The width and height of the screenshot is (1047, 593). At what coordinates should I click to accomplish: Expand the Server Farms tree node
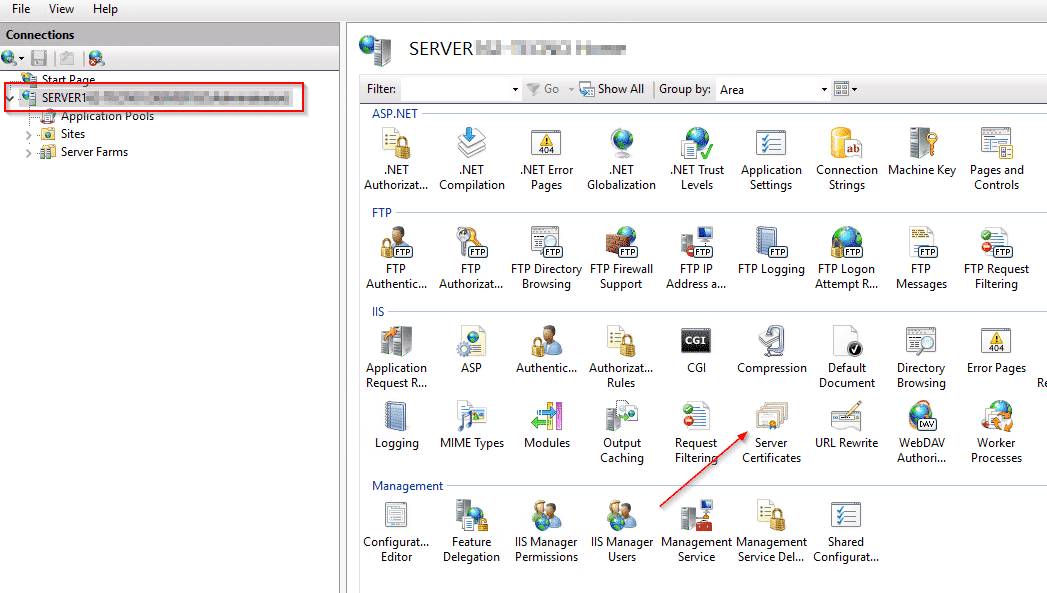28,153
